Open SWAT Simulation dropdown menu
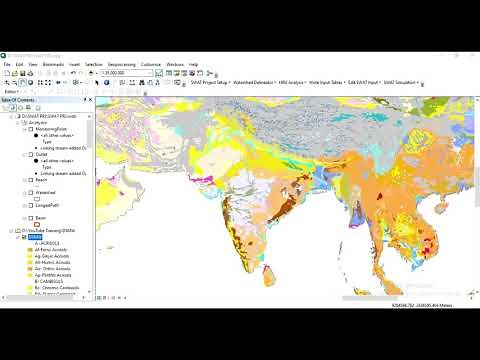 pos(401,82)
